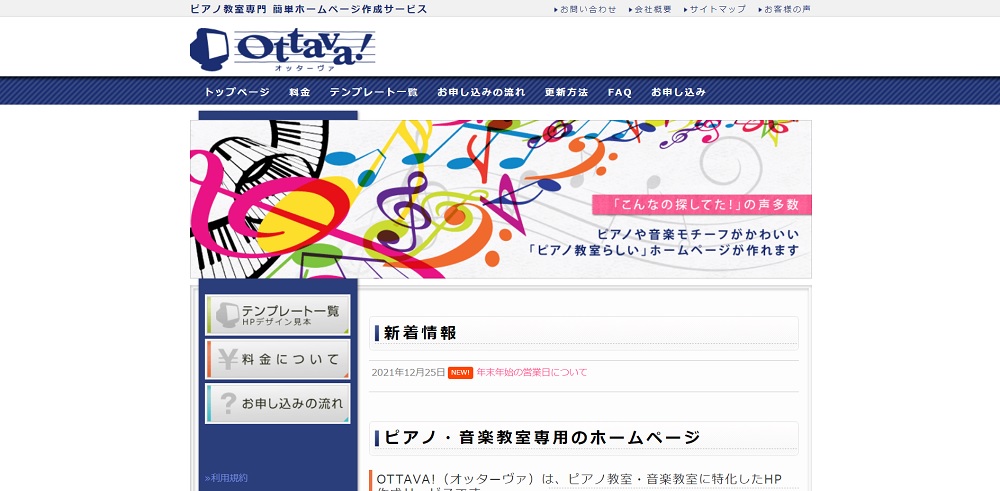Click the テンプレート一覧 sidebar banner button

[277, 315]
